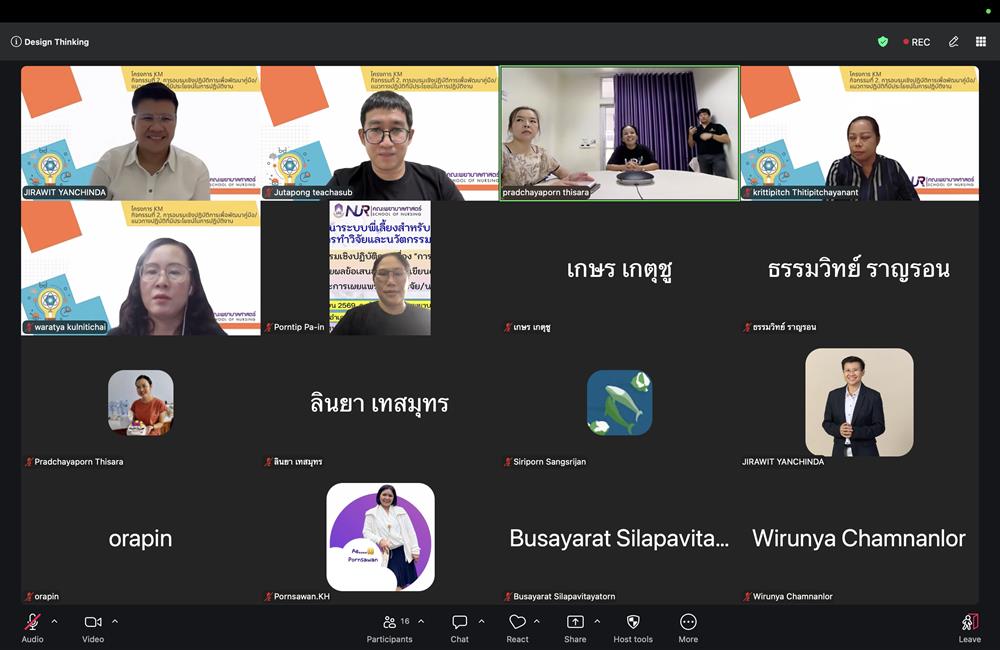
Task: Select pradchayaporn thisara's video tile
Action: [x=620, y=133]
